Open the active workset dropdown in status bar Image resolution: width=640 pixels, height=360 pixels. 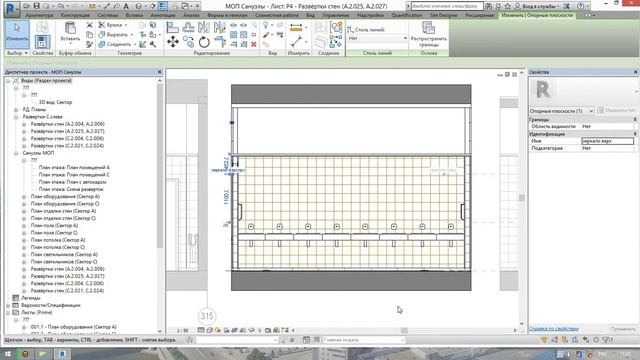pos(237,340)
